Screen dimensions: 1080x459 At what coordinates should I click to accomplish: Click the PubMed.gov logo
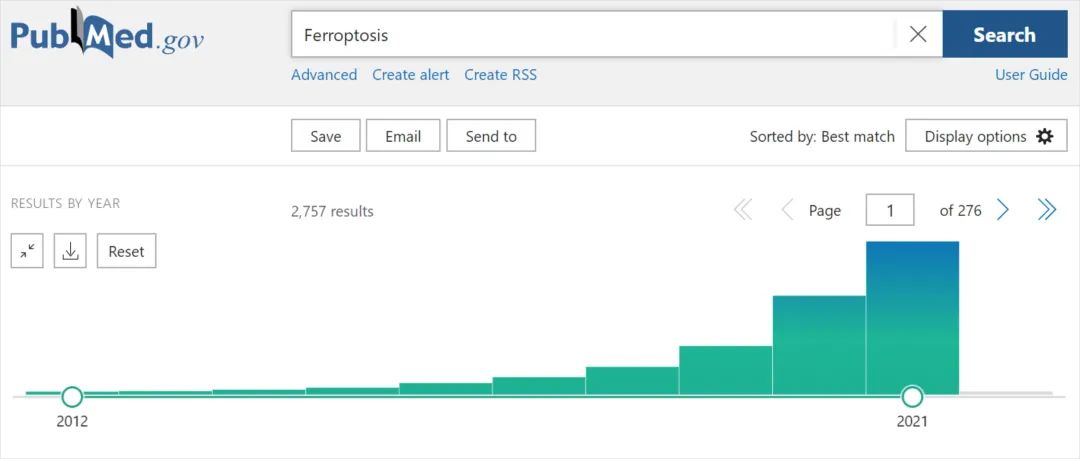[107, 34]
